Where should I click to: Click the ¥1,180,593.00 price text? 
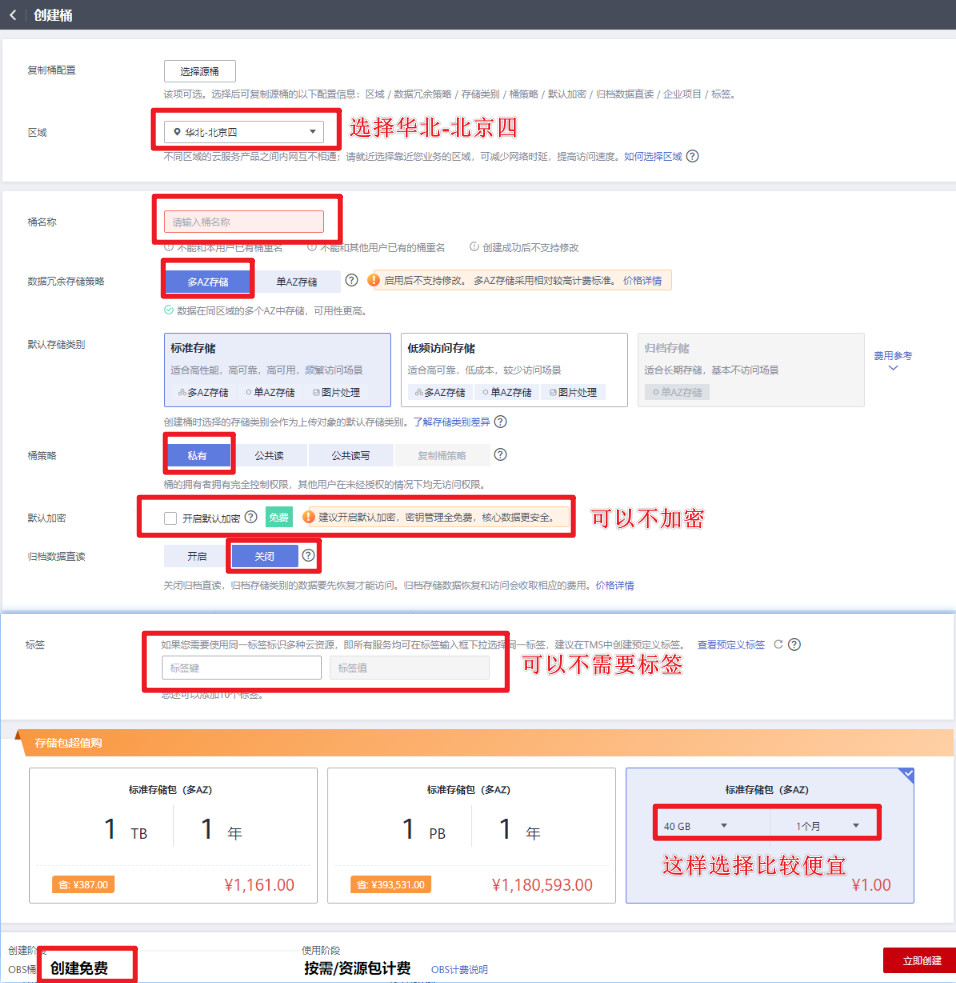pos(542,885)
